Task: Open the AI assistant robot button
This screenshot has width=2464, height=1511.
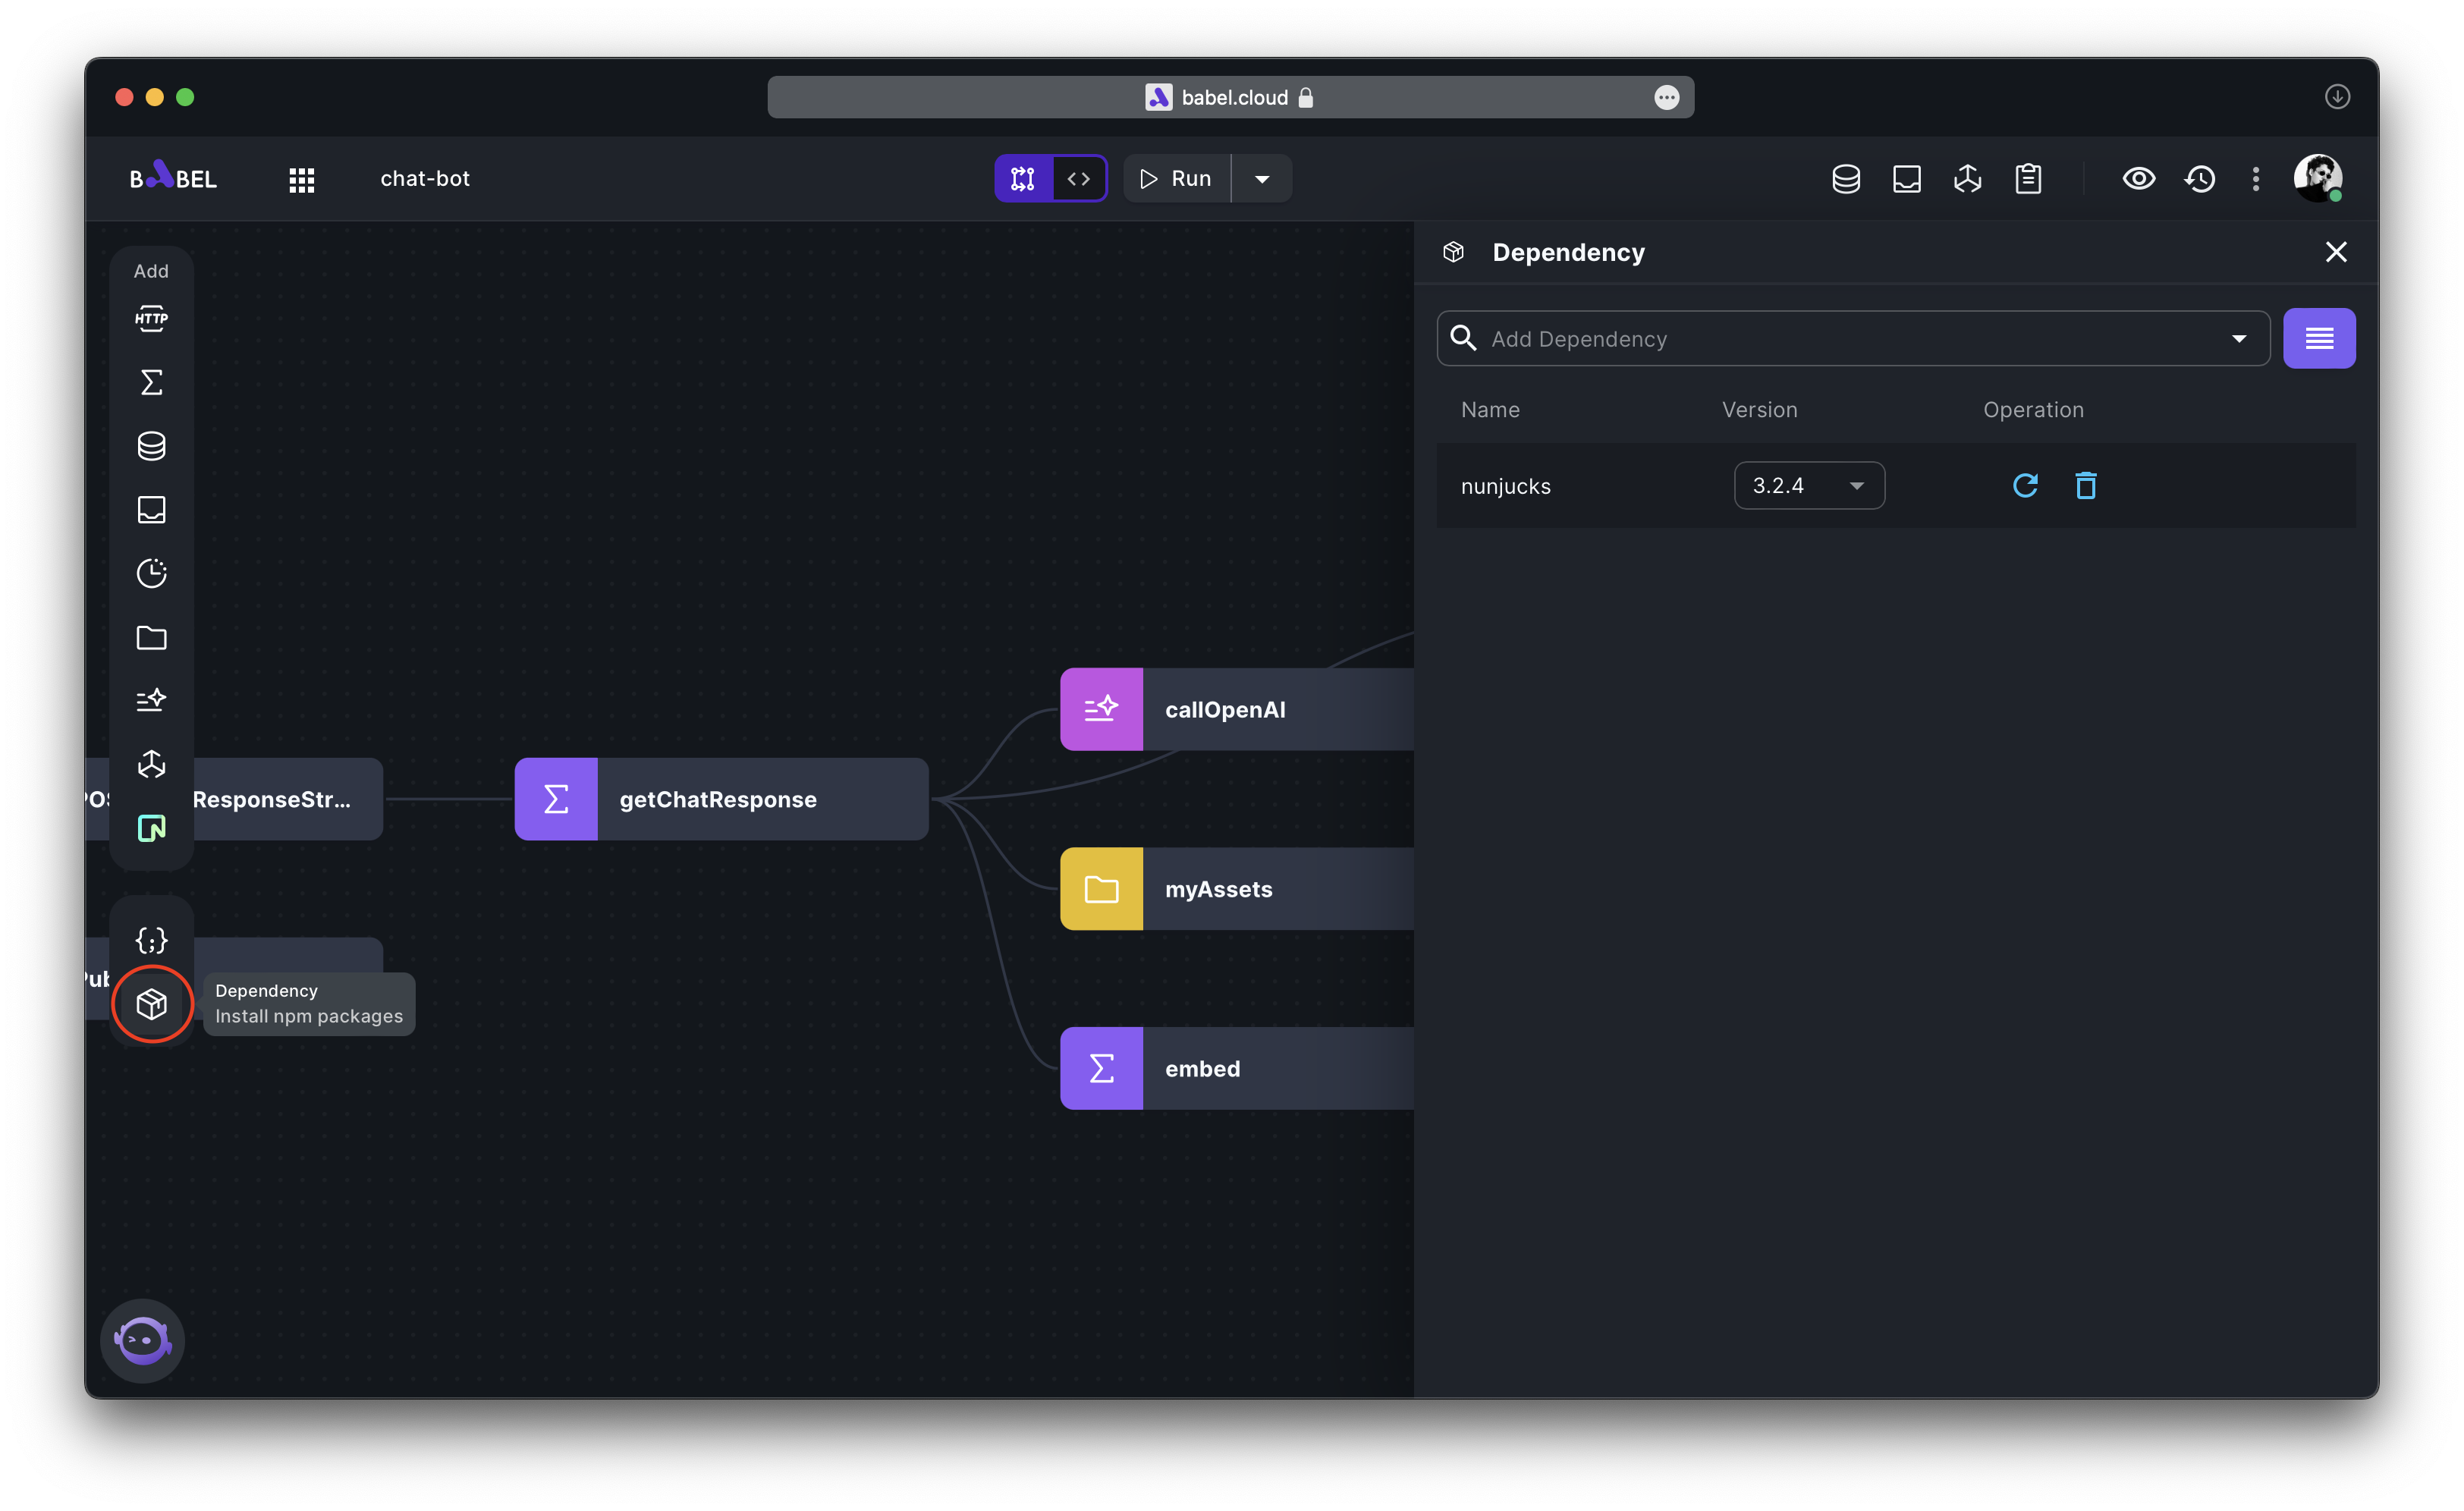Action: (142, 1340)
